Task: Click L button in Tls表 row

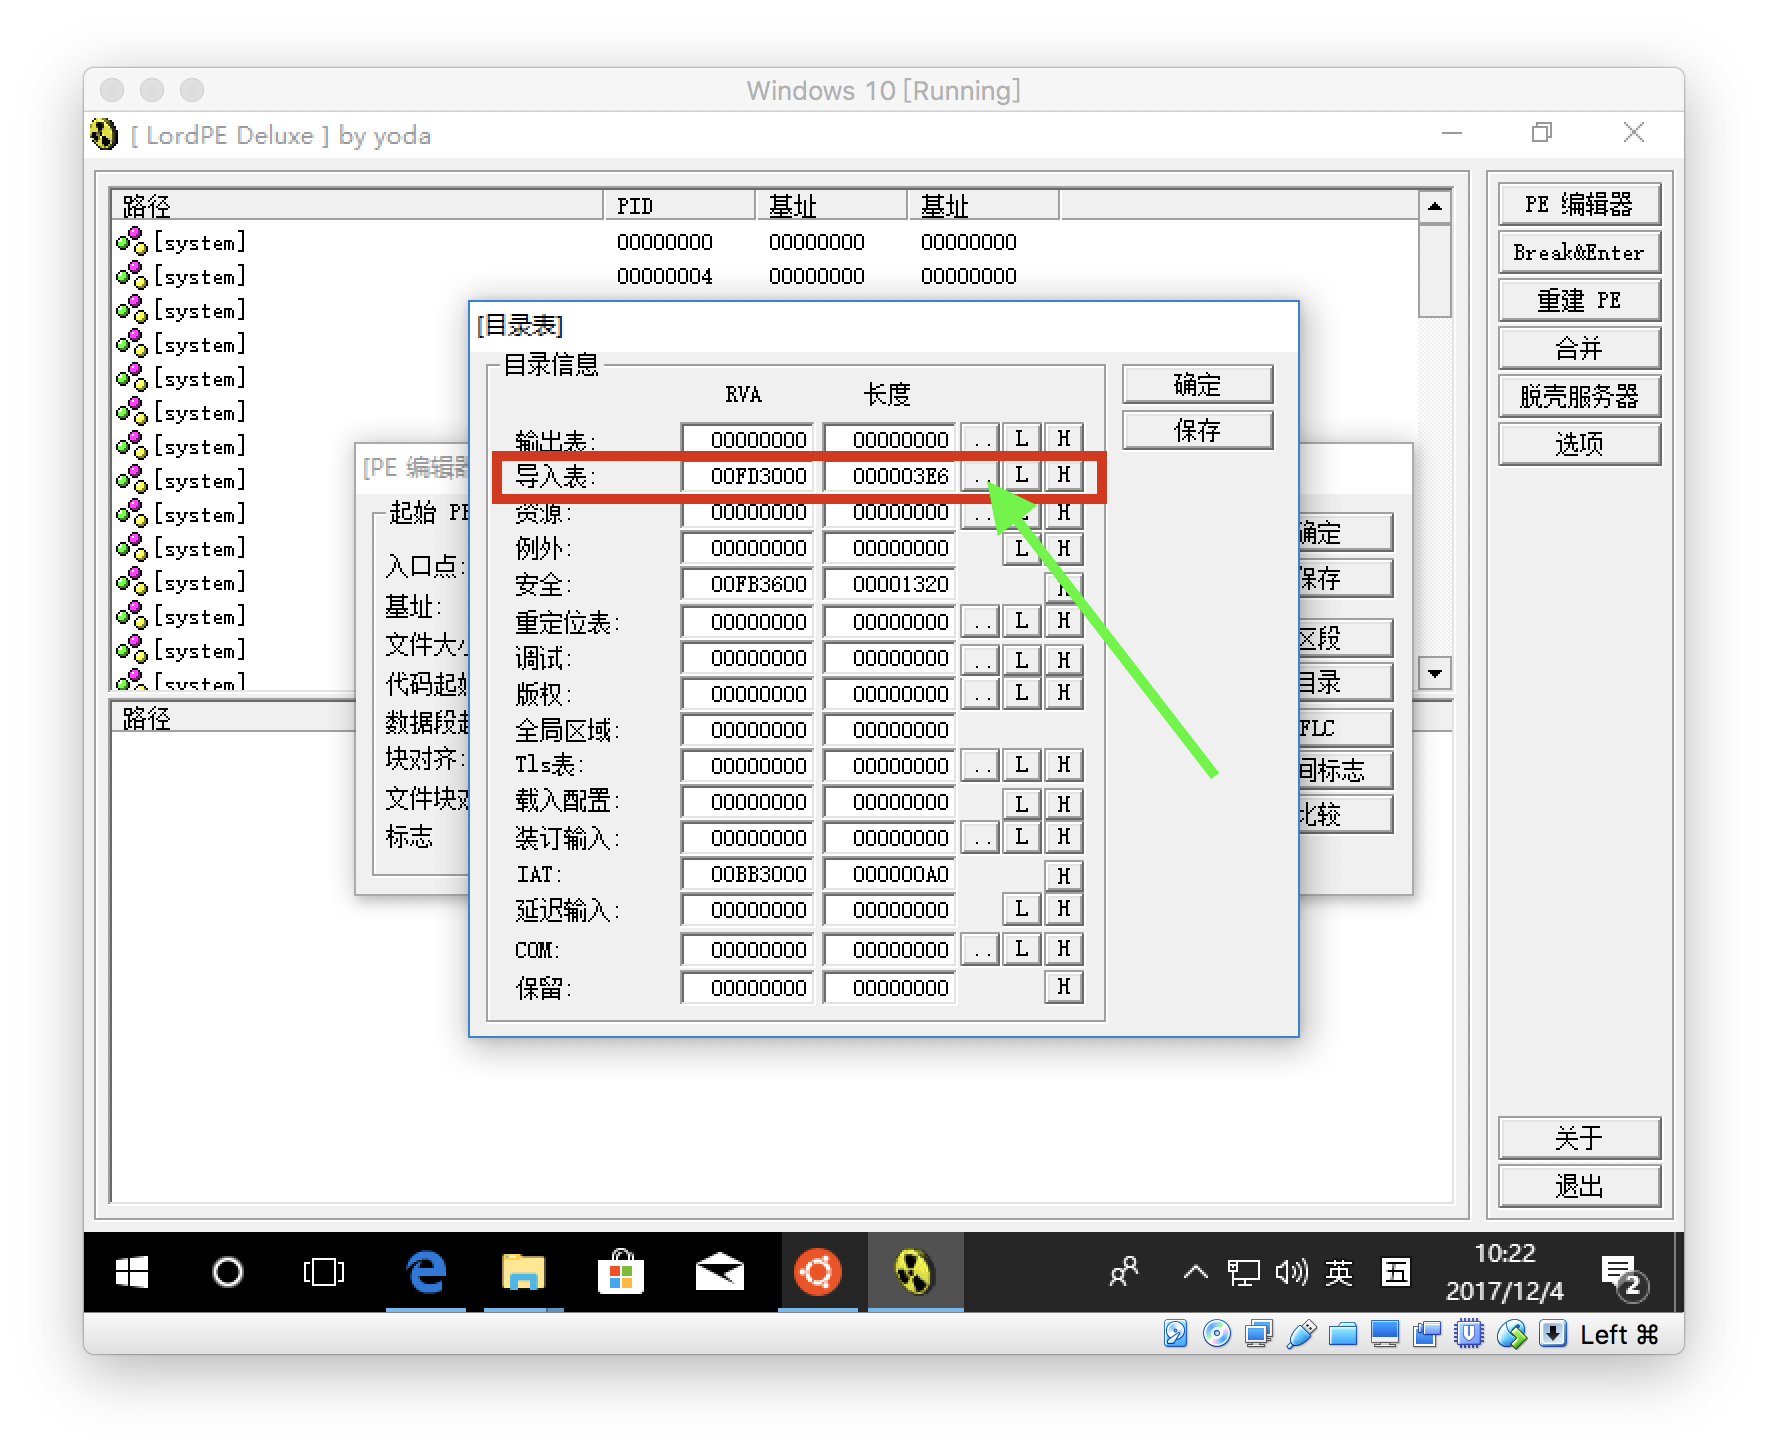Action: point(1021,765)
